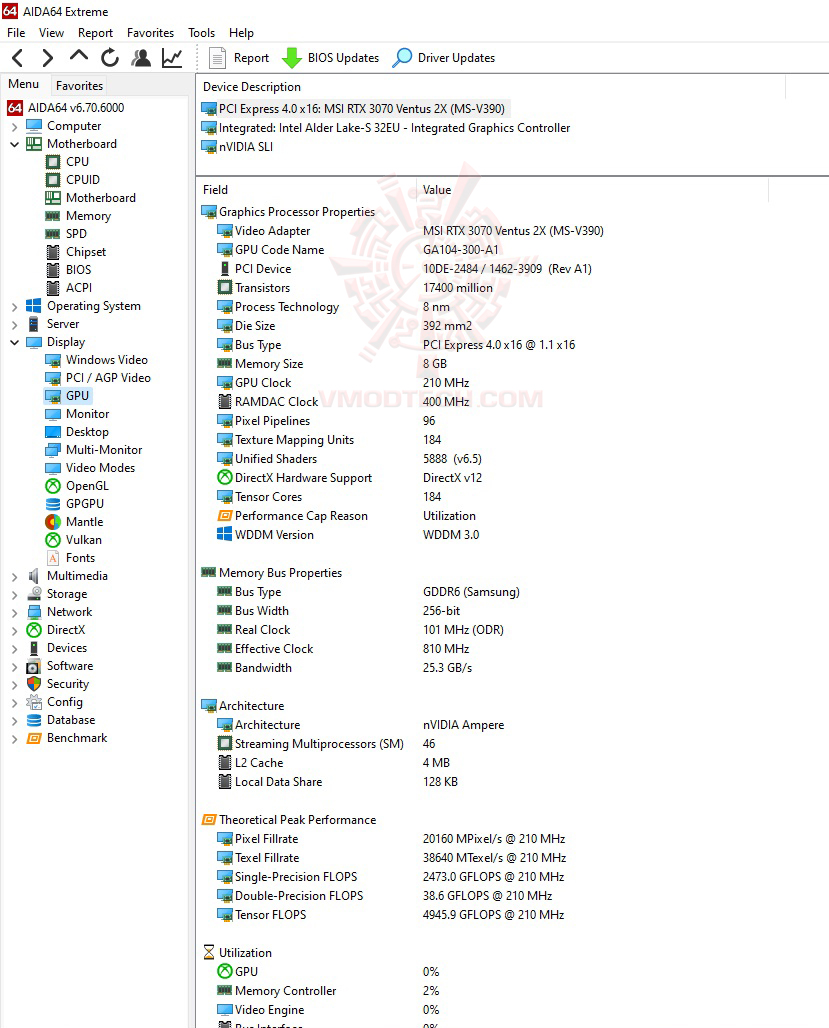This screenshot has width=829, height=1028.
Task: Refresh the page with the circular arrow
Action: click(110, 58)
